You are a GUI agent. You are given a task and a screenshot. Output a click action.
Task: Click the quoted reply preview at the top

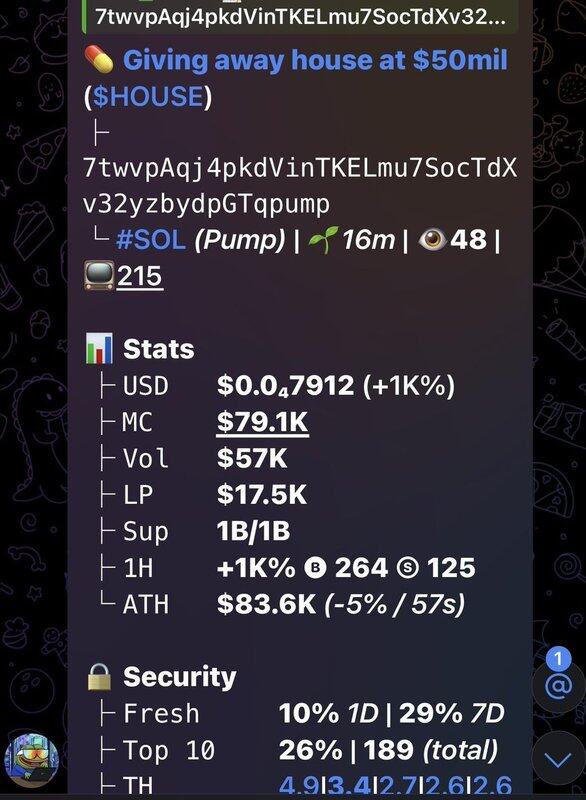click(x=300, y=16)
